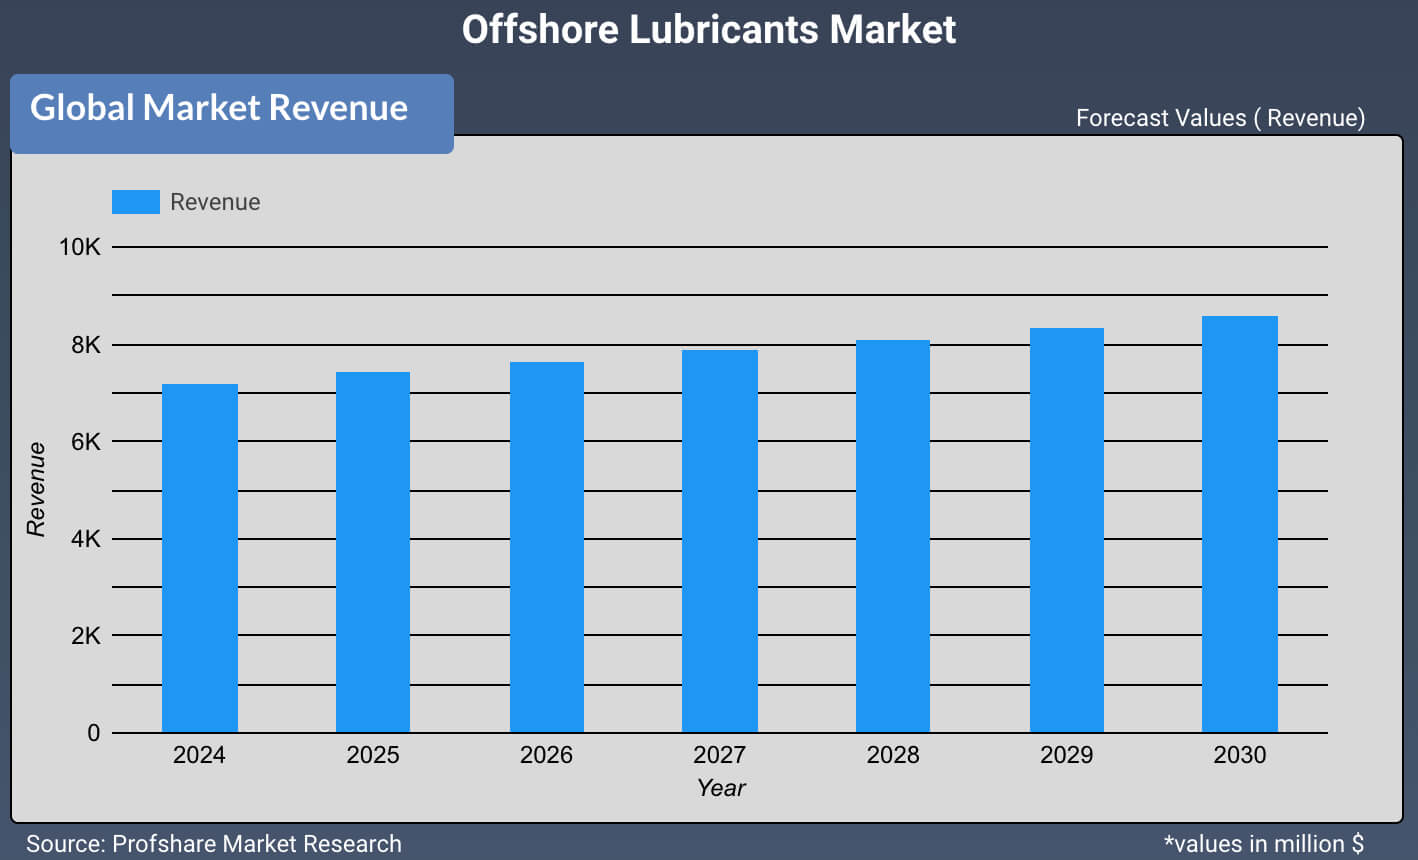Screen dimensions: 1418x860
Task: Click the '2028' x-axis label
Action: point(893,755)
